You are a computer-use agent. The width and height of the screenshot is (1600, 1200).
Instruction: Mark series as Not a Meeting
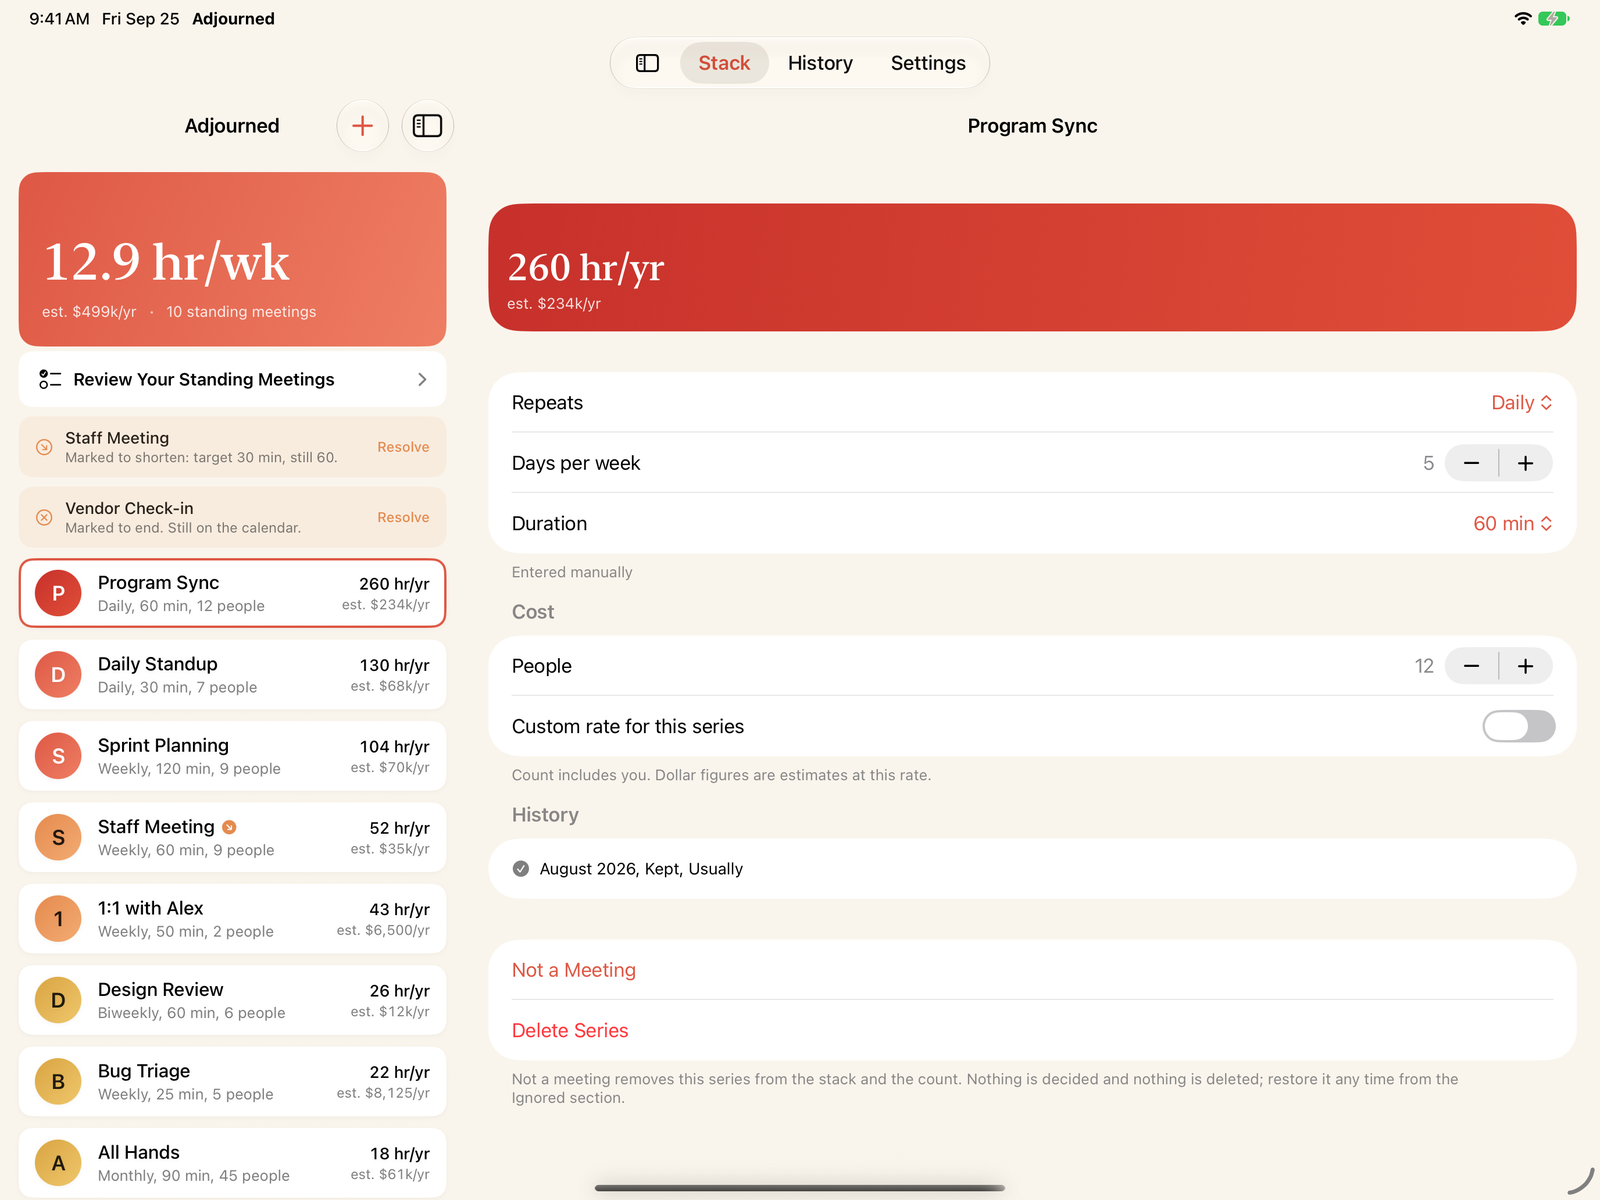point(573,970)
